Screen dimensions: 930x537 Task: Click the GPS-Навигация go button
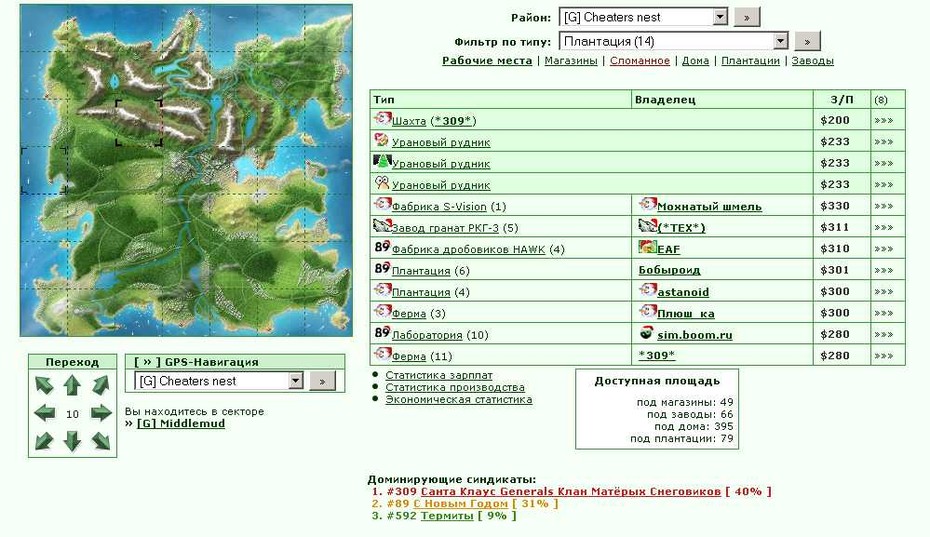point(323,381)
